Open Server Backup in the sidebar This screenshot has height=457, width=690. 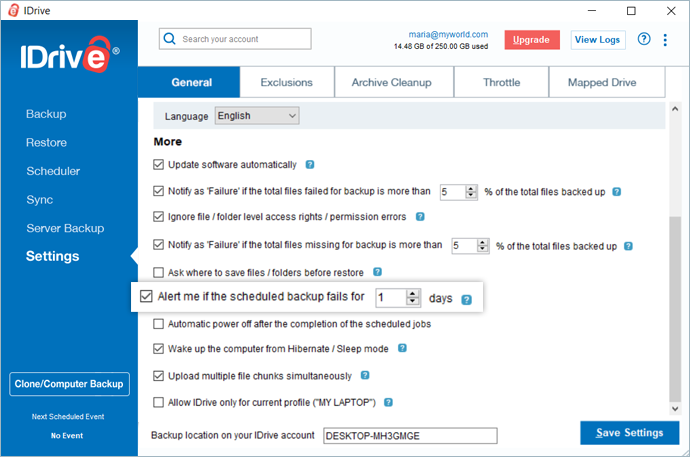click(65, 228)
